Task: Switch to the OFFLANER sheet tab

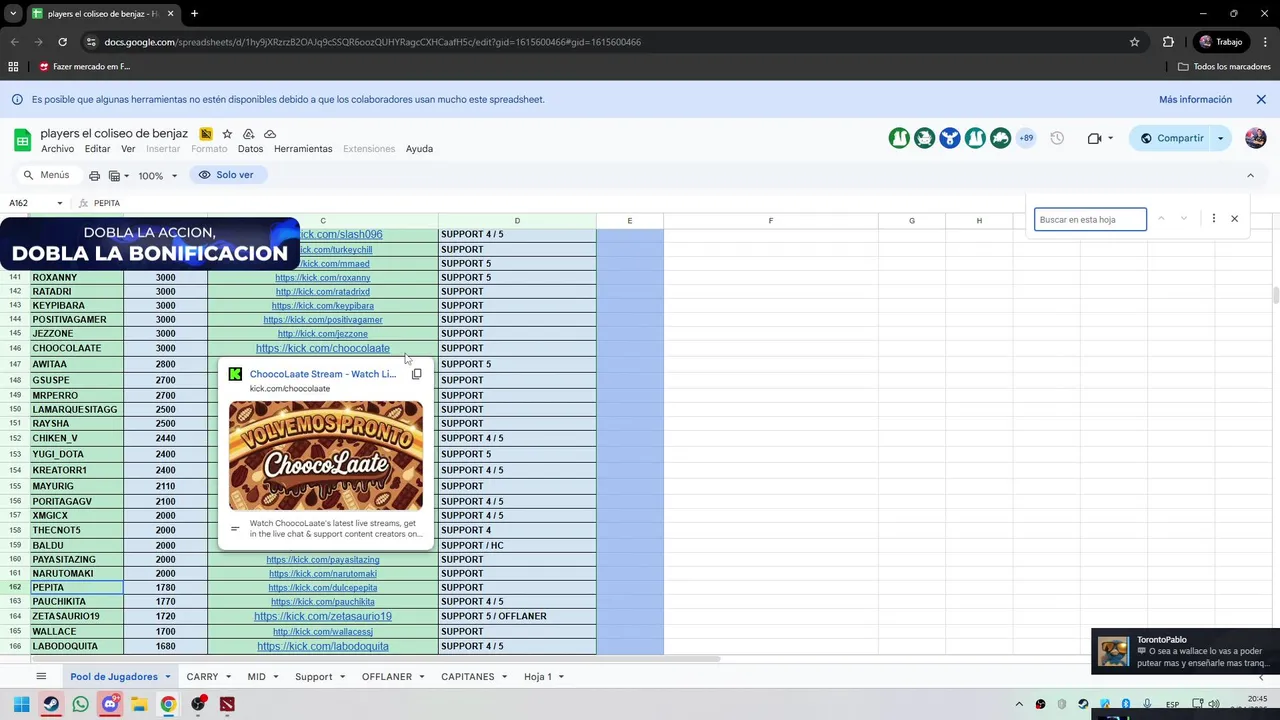Action: tap(386, 677)
